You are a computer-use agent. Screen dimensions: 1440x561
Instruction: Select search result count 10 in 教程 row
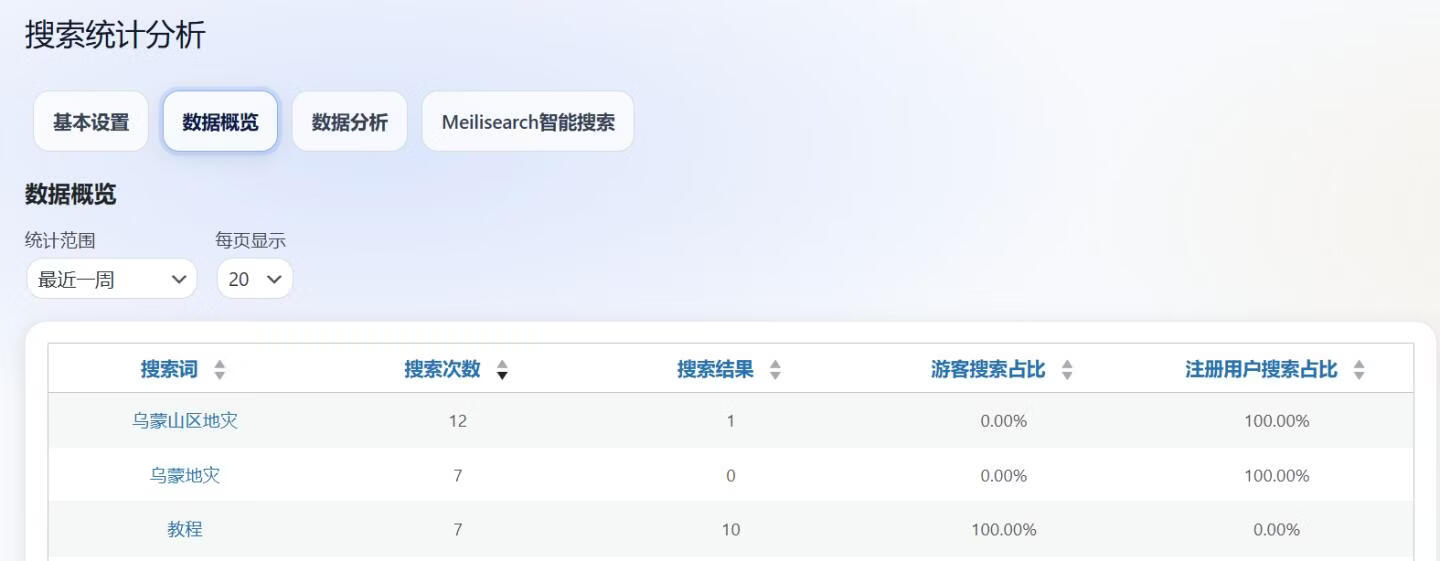[731, 530]
